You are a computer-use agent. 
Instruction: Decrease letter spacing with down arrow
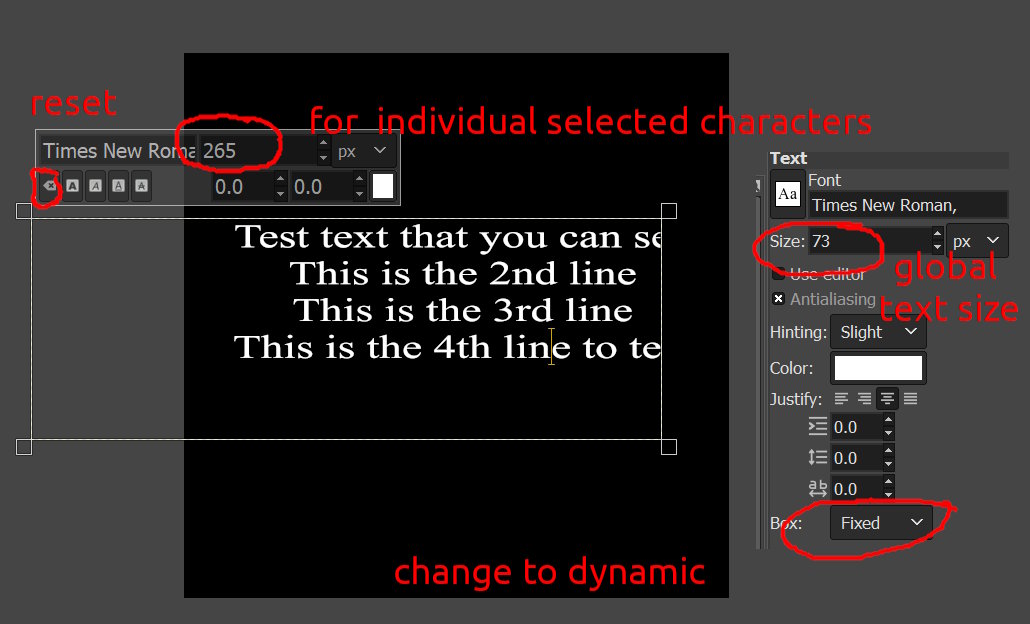coord(888,495)
